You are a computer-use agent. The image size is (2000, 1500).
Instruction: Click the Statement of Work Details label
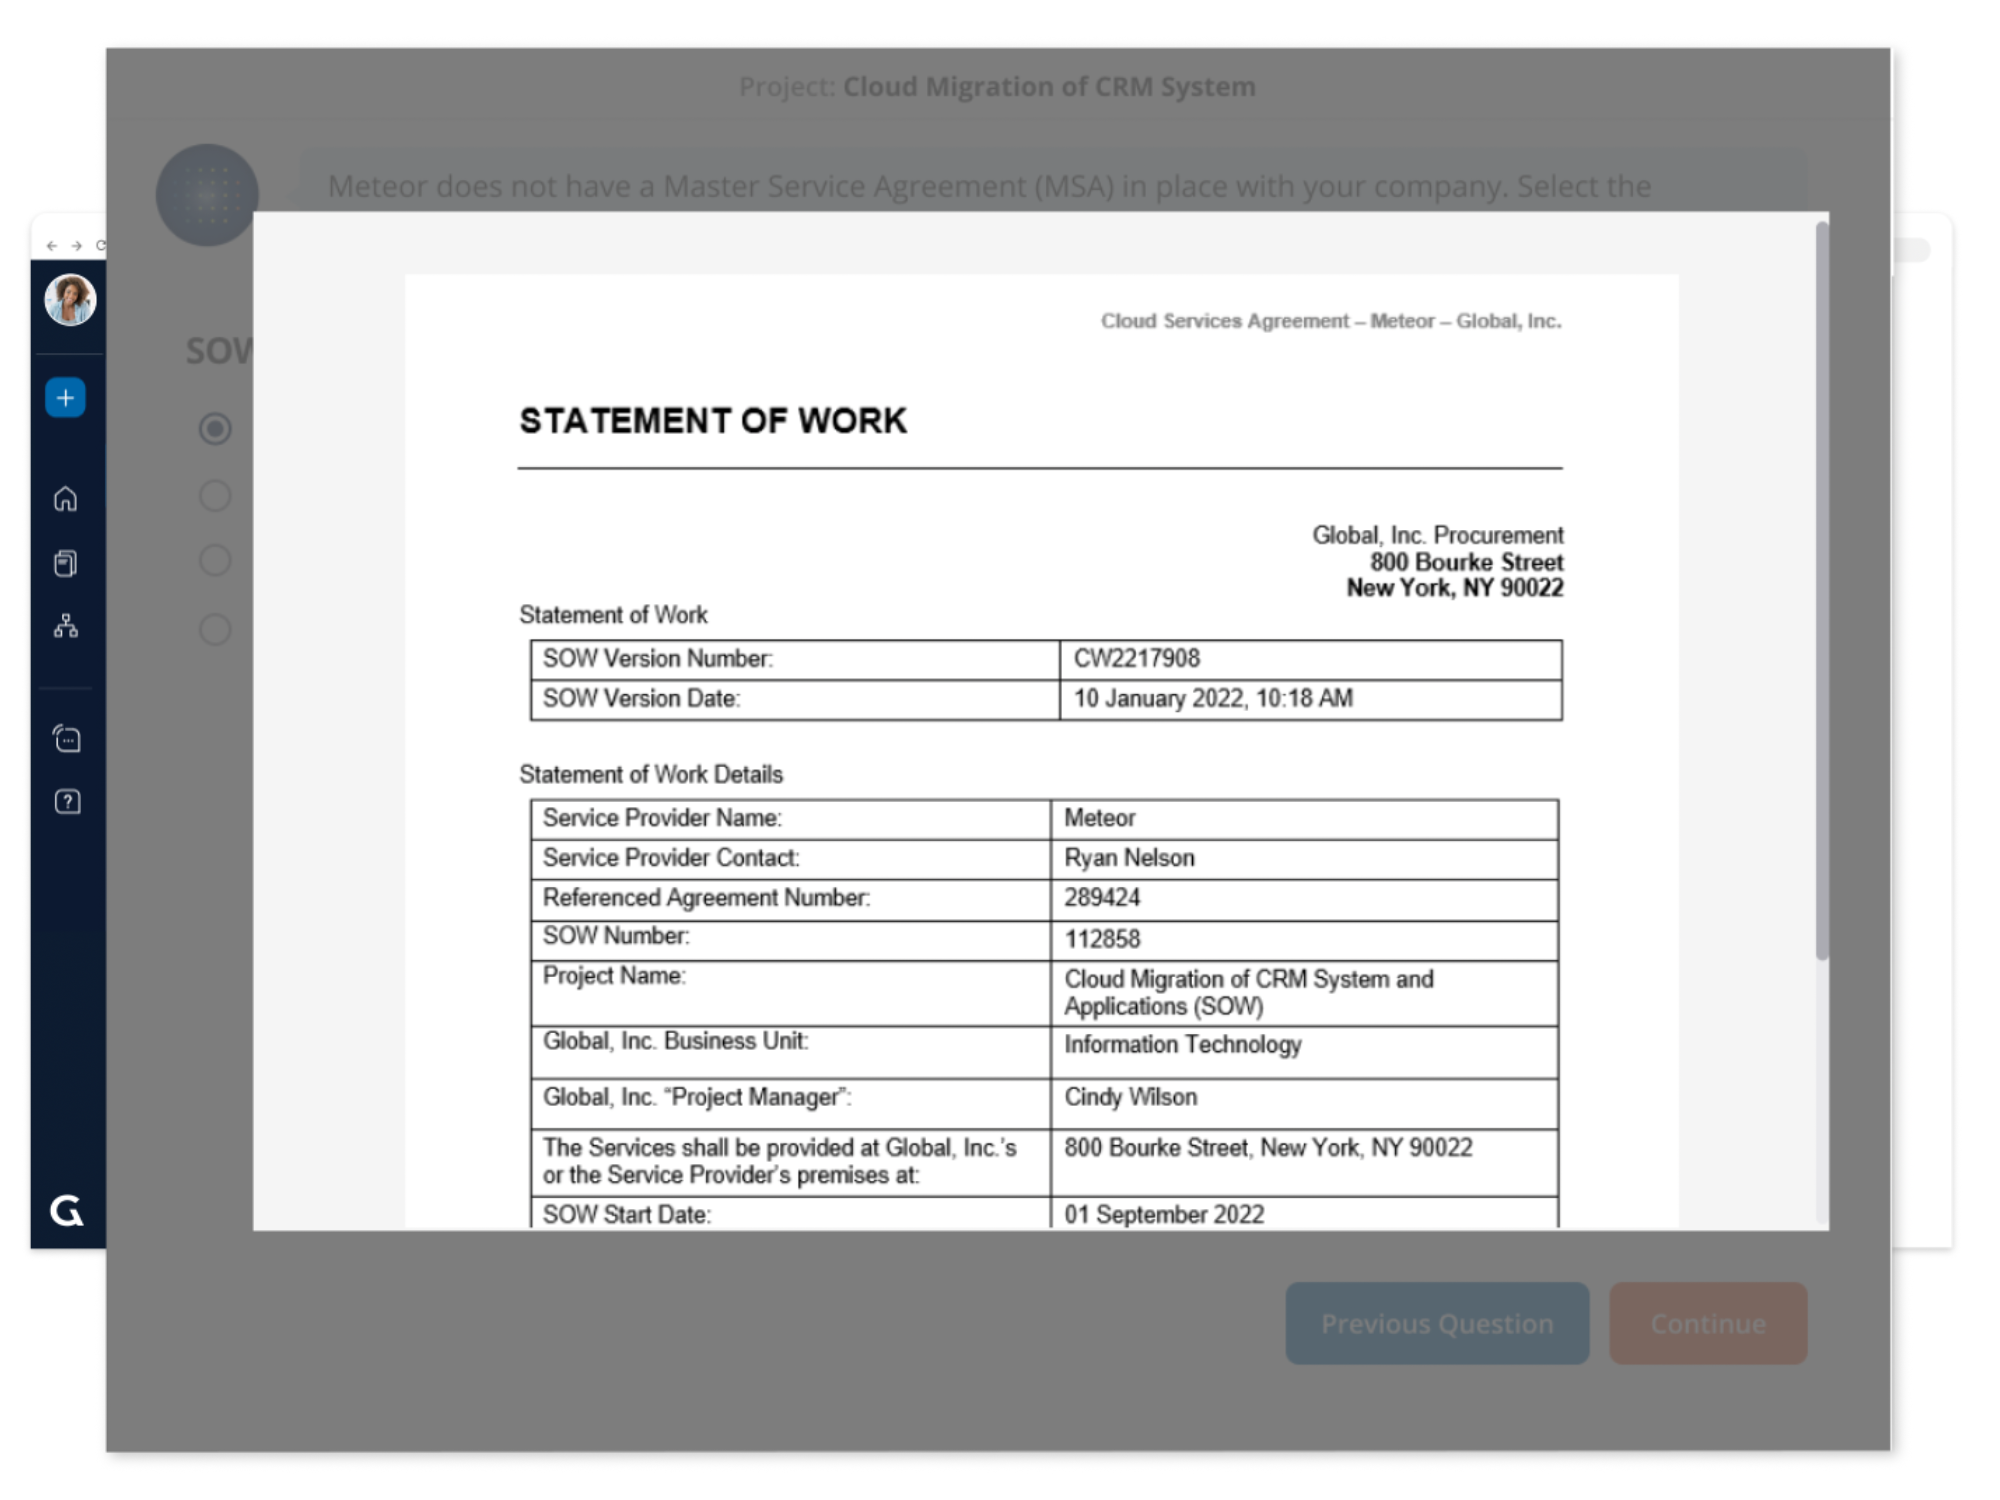pyautogui.click(x=651, y=774)
